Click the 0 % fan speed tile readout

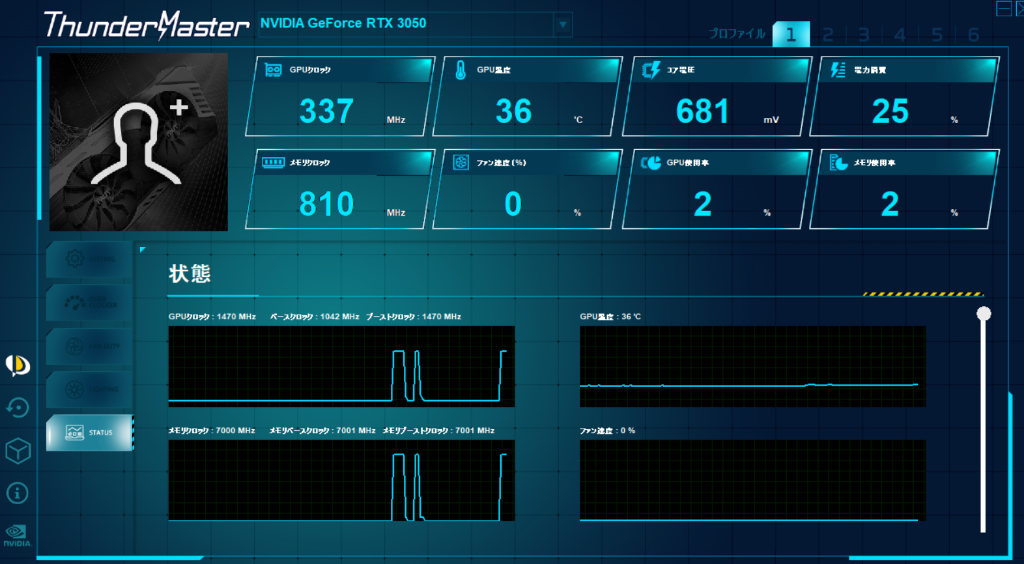click(513, 204)
